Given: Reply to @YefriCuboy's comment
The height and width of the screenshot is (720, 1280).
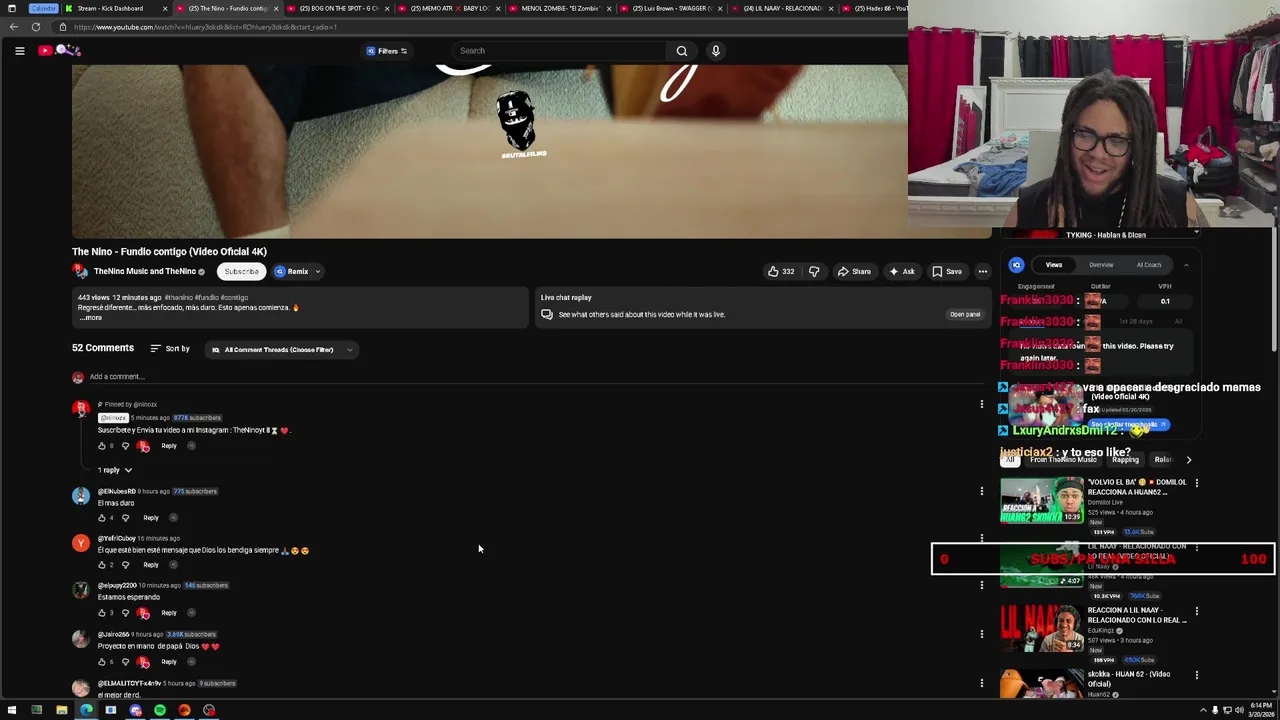Looking at the screenshot, I should click(x=150, y=565).
